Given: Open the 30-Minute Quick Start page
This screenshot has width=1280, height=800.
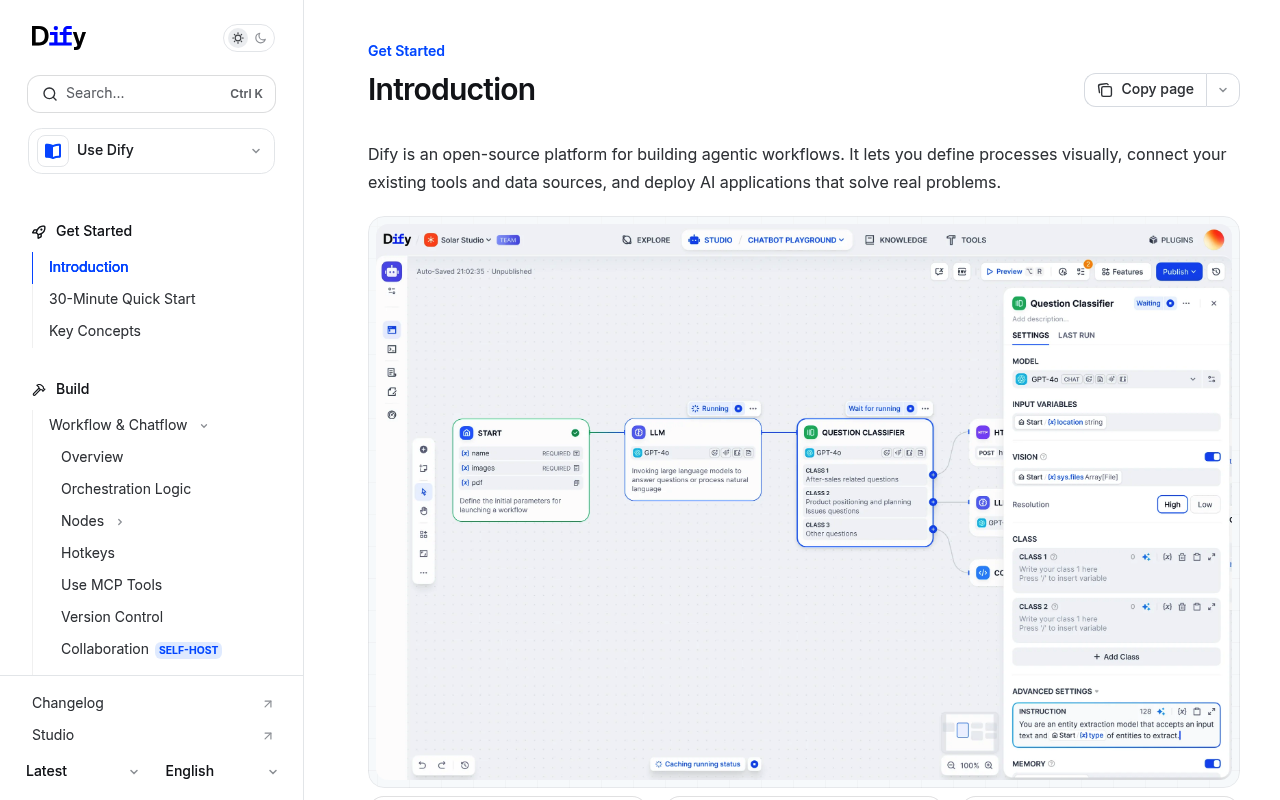Looking at the screenshot, I should pos(122,299).
